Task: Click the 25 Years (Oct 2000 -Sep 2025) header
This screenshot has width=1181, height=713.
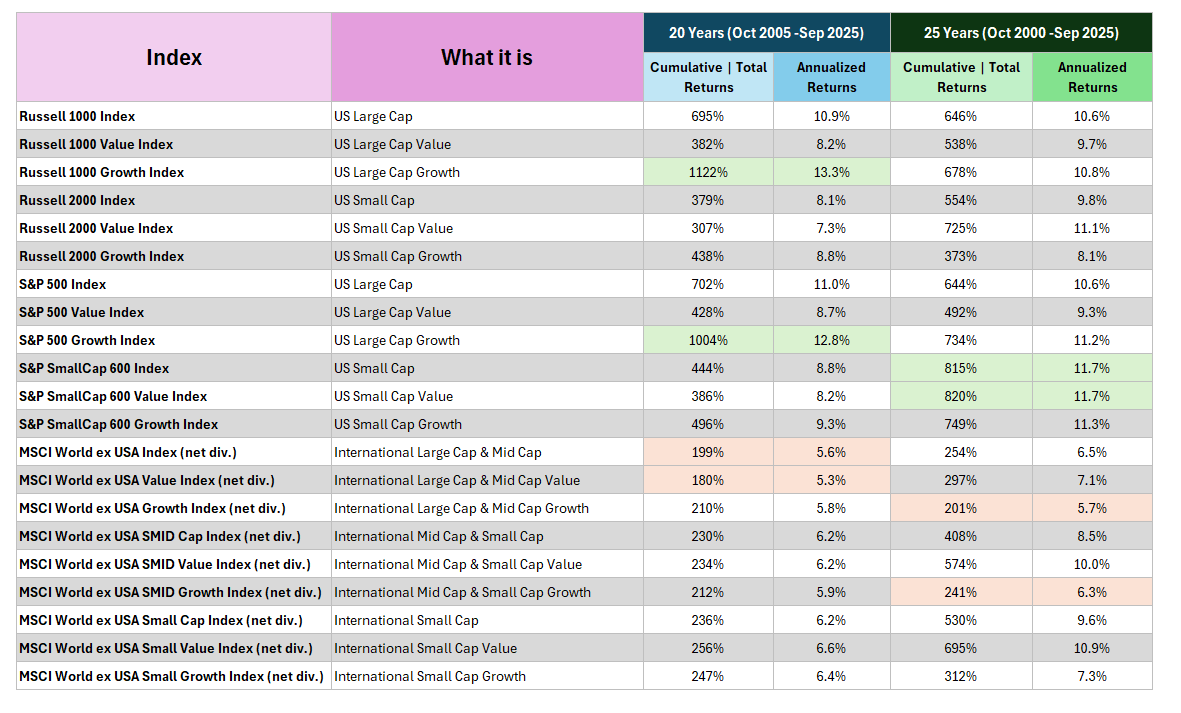Action: point(1020,33)
